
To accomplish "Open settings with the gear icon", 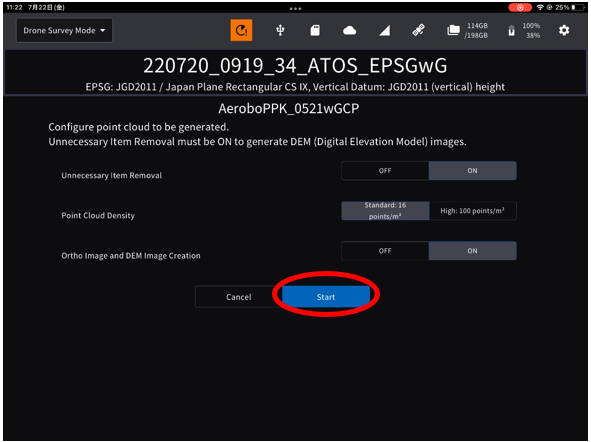I will [x=564, y=30].
